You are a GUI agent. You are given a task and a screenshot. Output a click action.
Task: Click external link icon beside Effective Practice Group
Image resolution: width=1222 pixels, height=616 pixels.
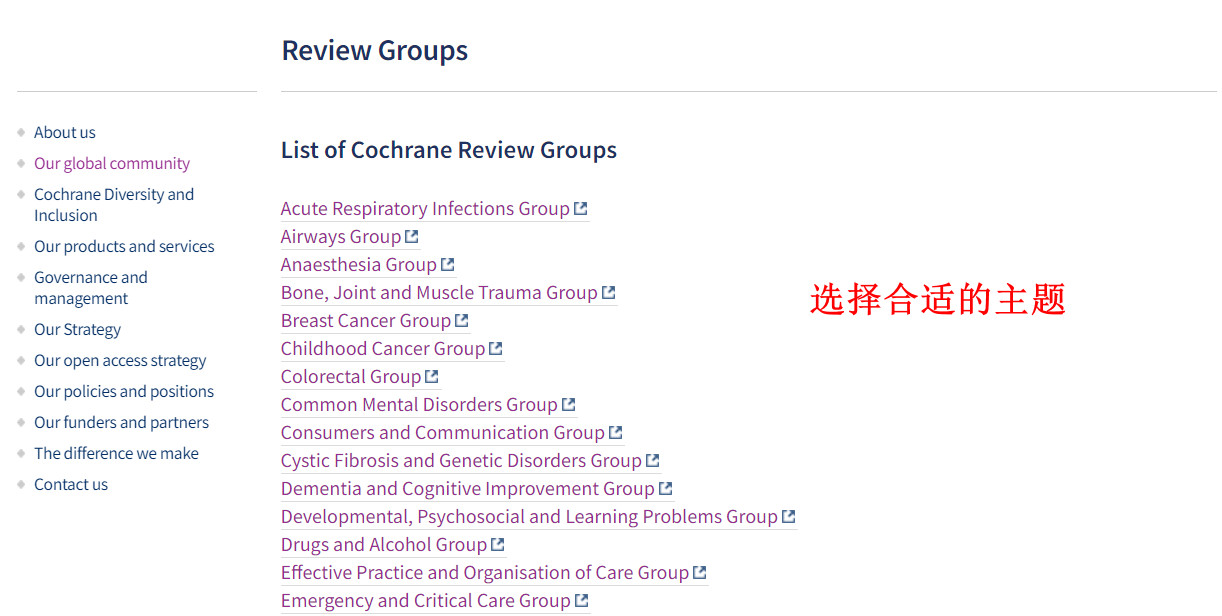click(x=700, y=573)
